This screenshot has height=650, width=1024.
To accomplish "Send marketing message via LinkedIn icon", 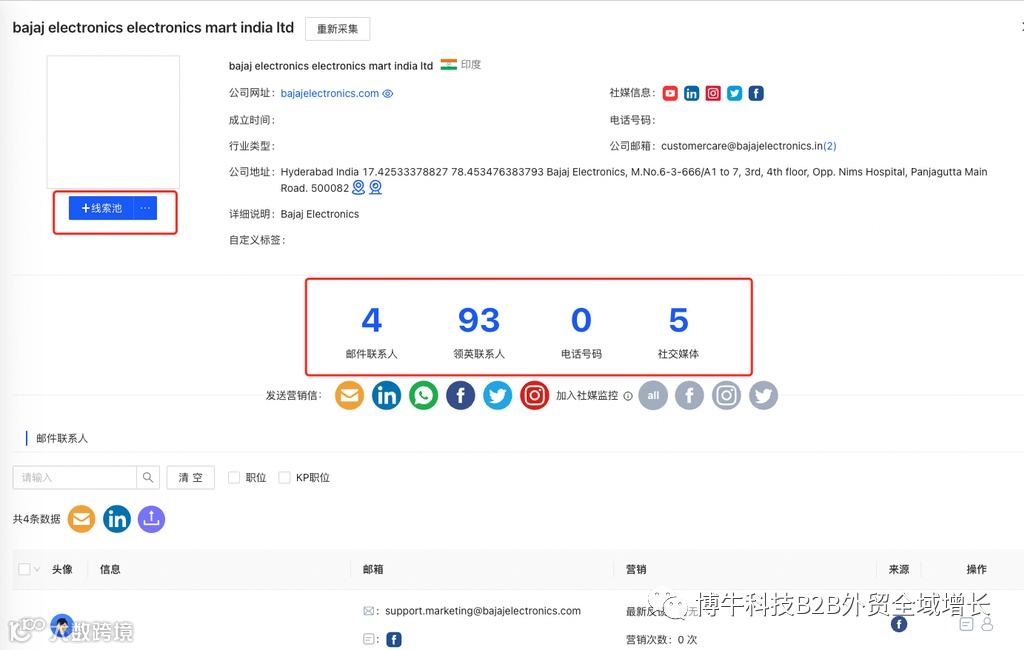I will click(387, 395).
